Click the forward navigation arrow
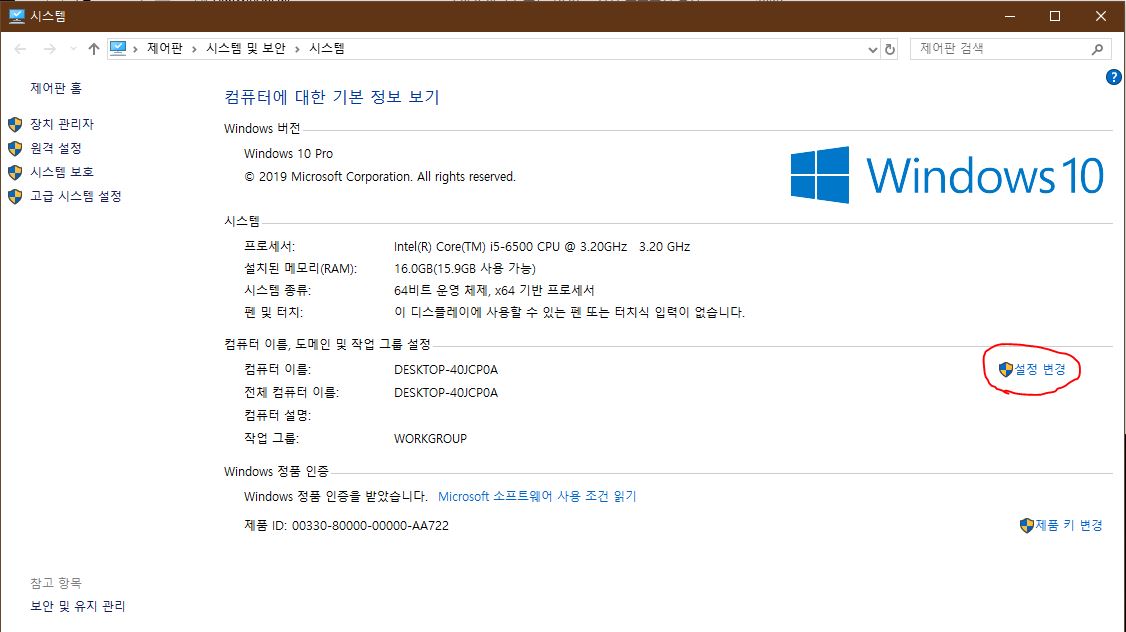The image size is (1126, 632). coord(50,49)
